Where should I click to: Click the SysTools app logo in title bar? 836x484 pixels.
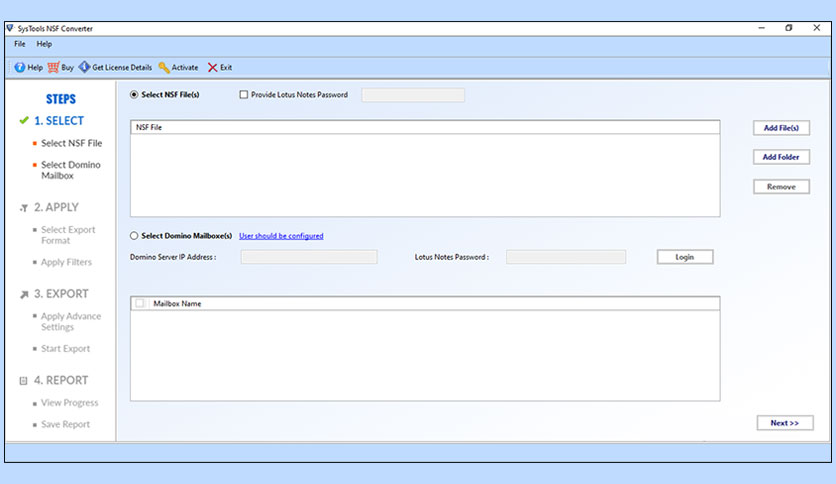(10, 28)
